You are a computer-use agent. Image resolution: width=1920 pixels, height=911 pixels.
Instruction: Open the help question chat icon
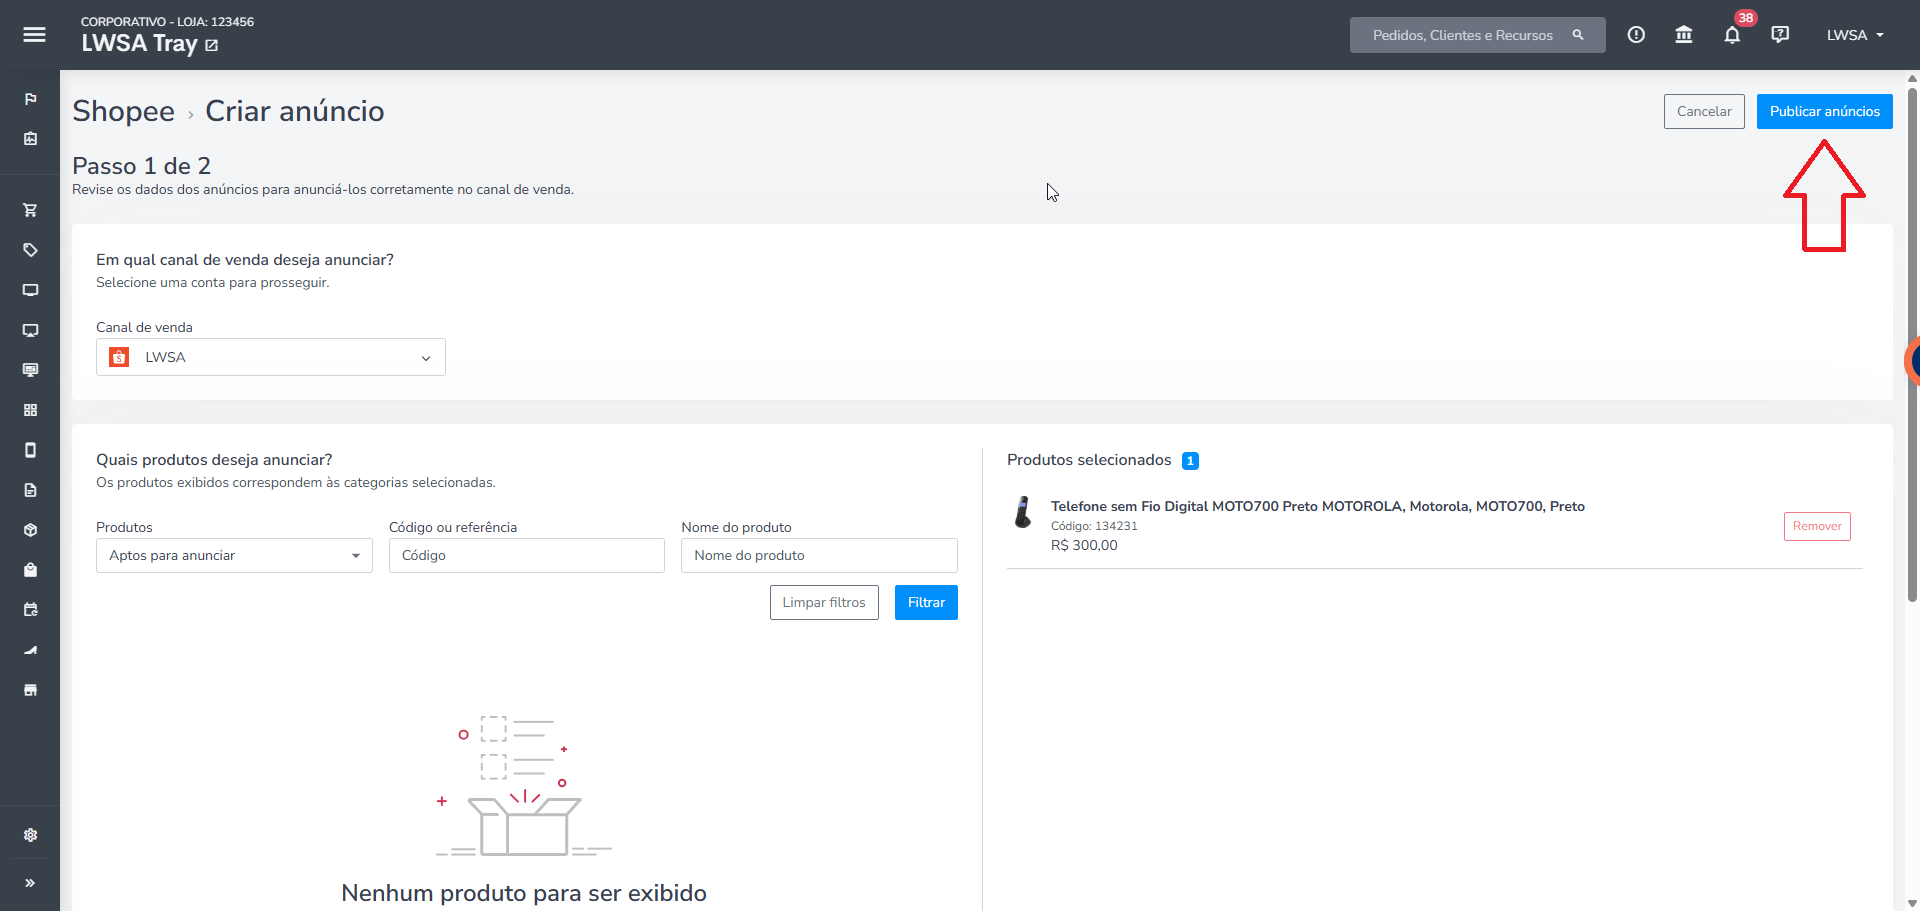1780,35
